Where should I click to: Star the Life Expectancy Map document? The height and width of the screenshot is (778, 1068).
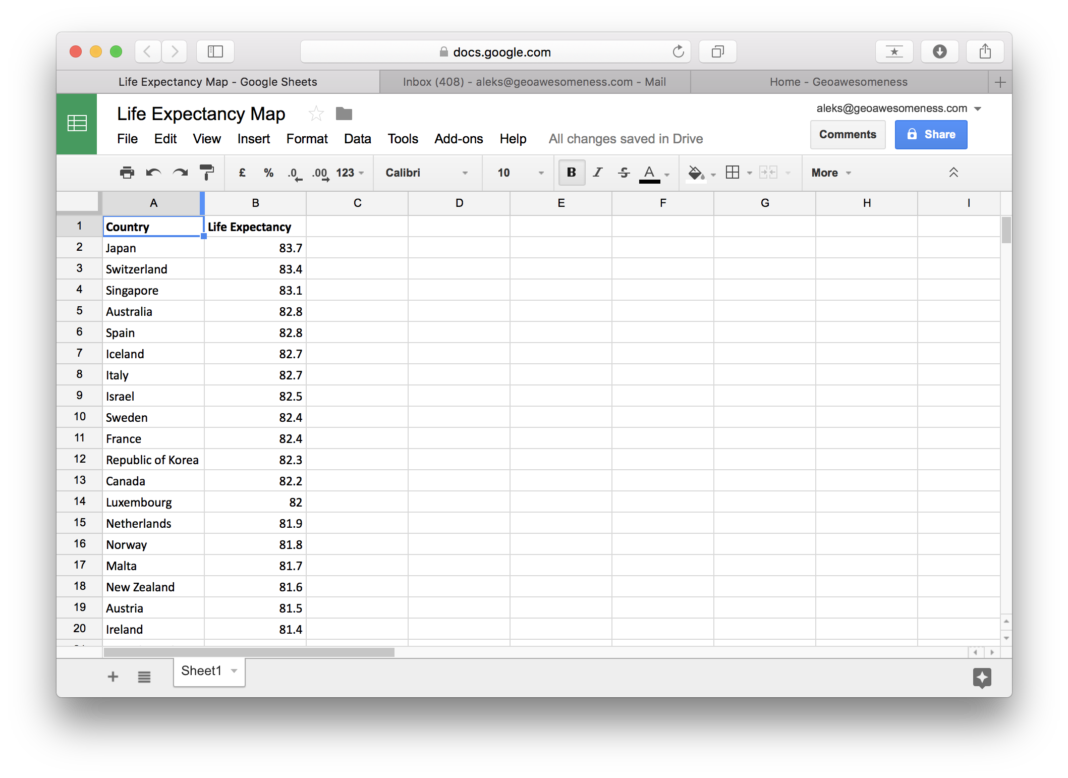(x=316, y=114)
